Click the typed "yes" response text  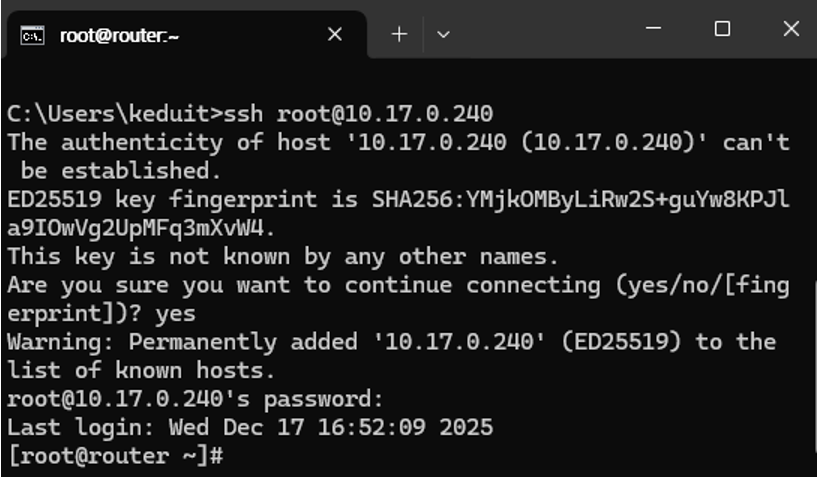[175, 314]
